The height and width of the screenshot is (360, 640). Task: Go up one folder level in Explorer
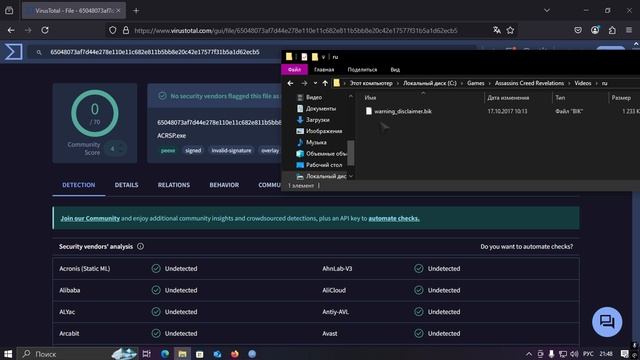click(325, 83)
